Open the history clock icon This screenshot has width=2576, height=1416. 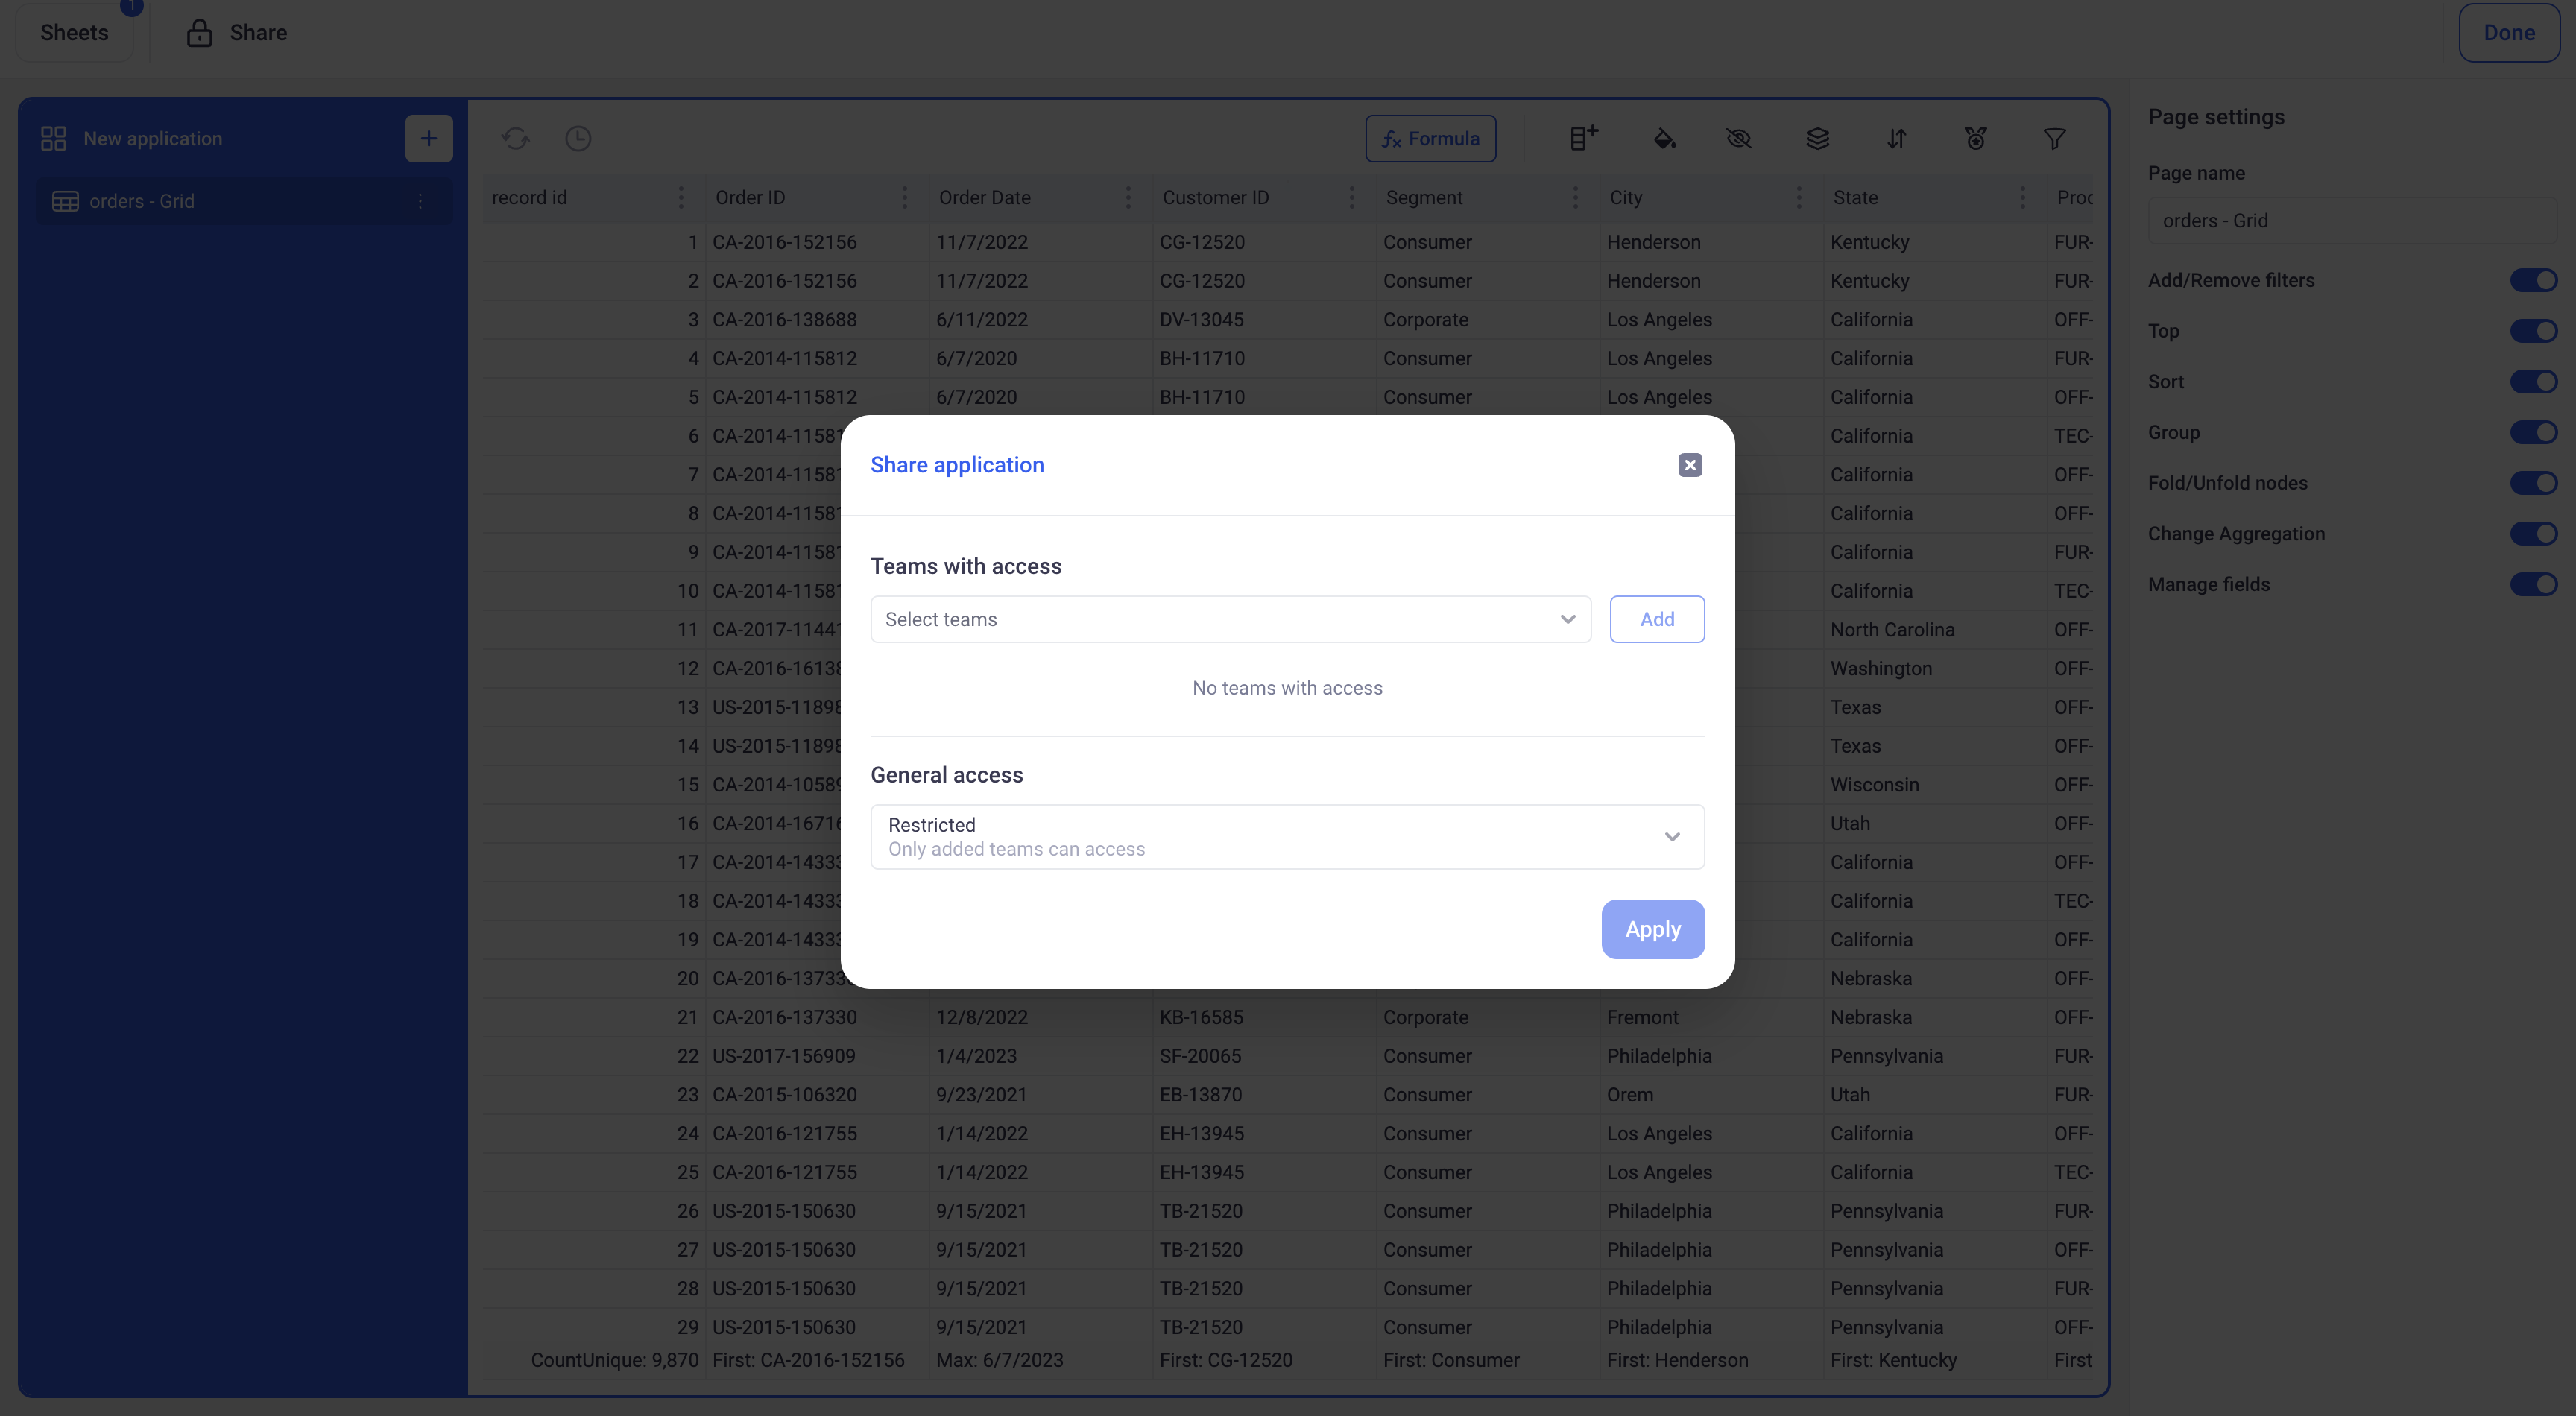(578, 138)
